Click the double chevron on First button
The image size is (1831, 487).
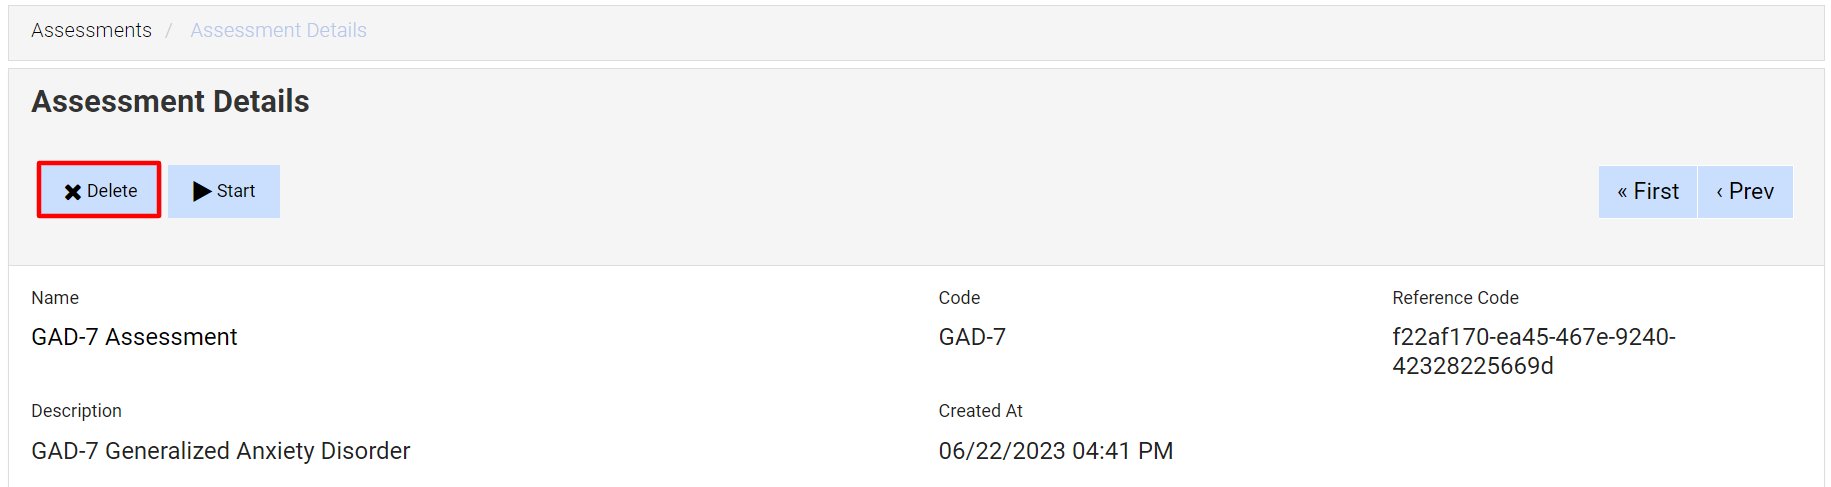point(1622,192)
